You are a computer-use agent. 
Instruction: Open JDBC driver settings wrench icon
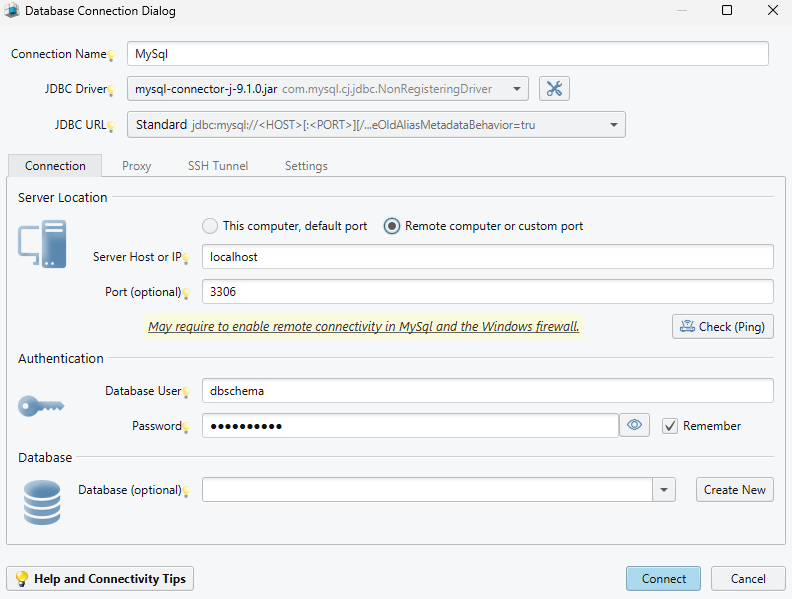pyautogui.click(x=554, y=89)
